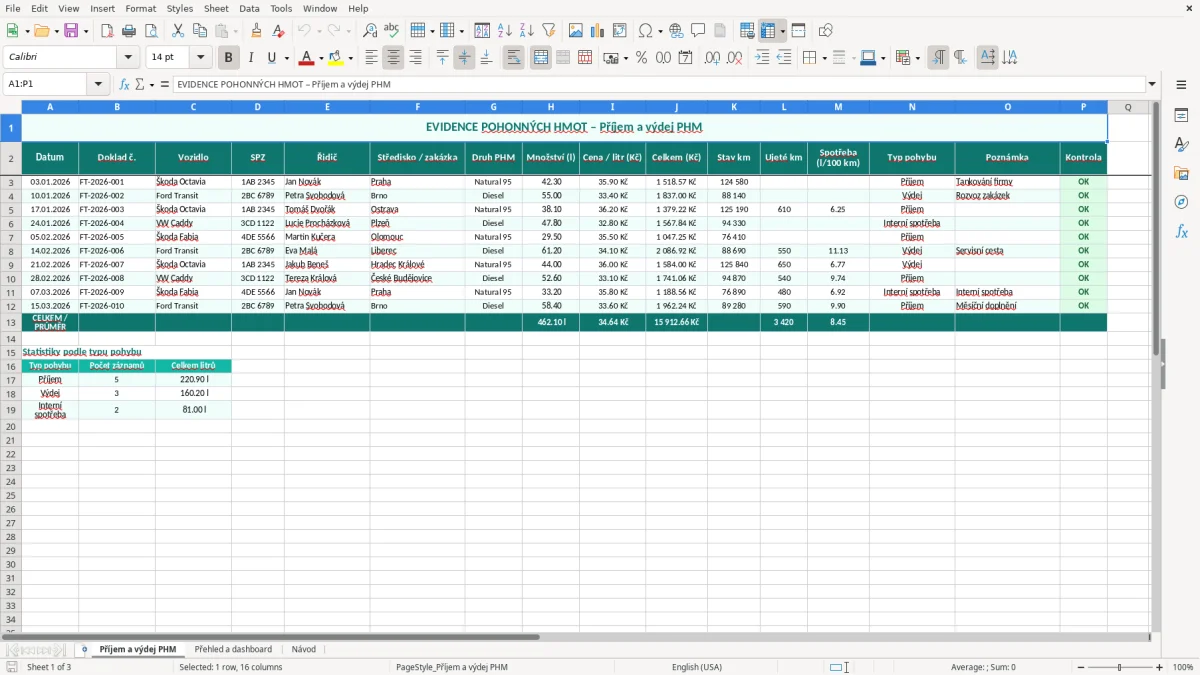Click the Insert Comment icon

(x=699, y=31)
